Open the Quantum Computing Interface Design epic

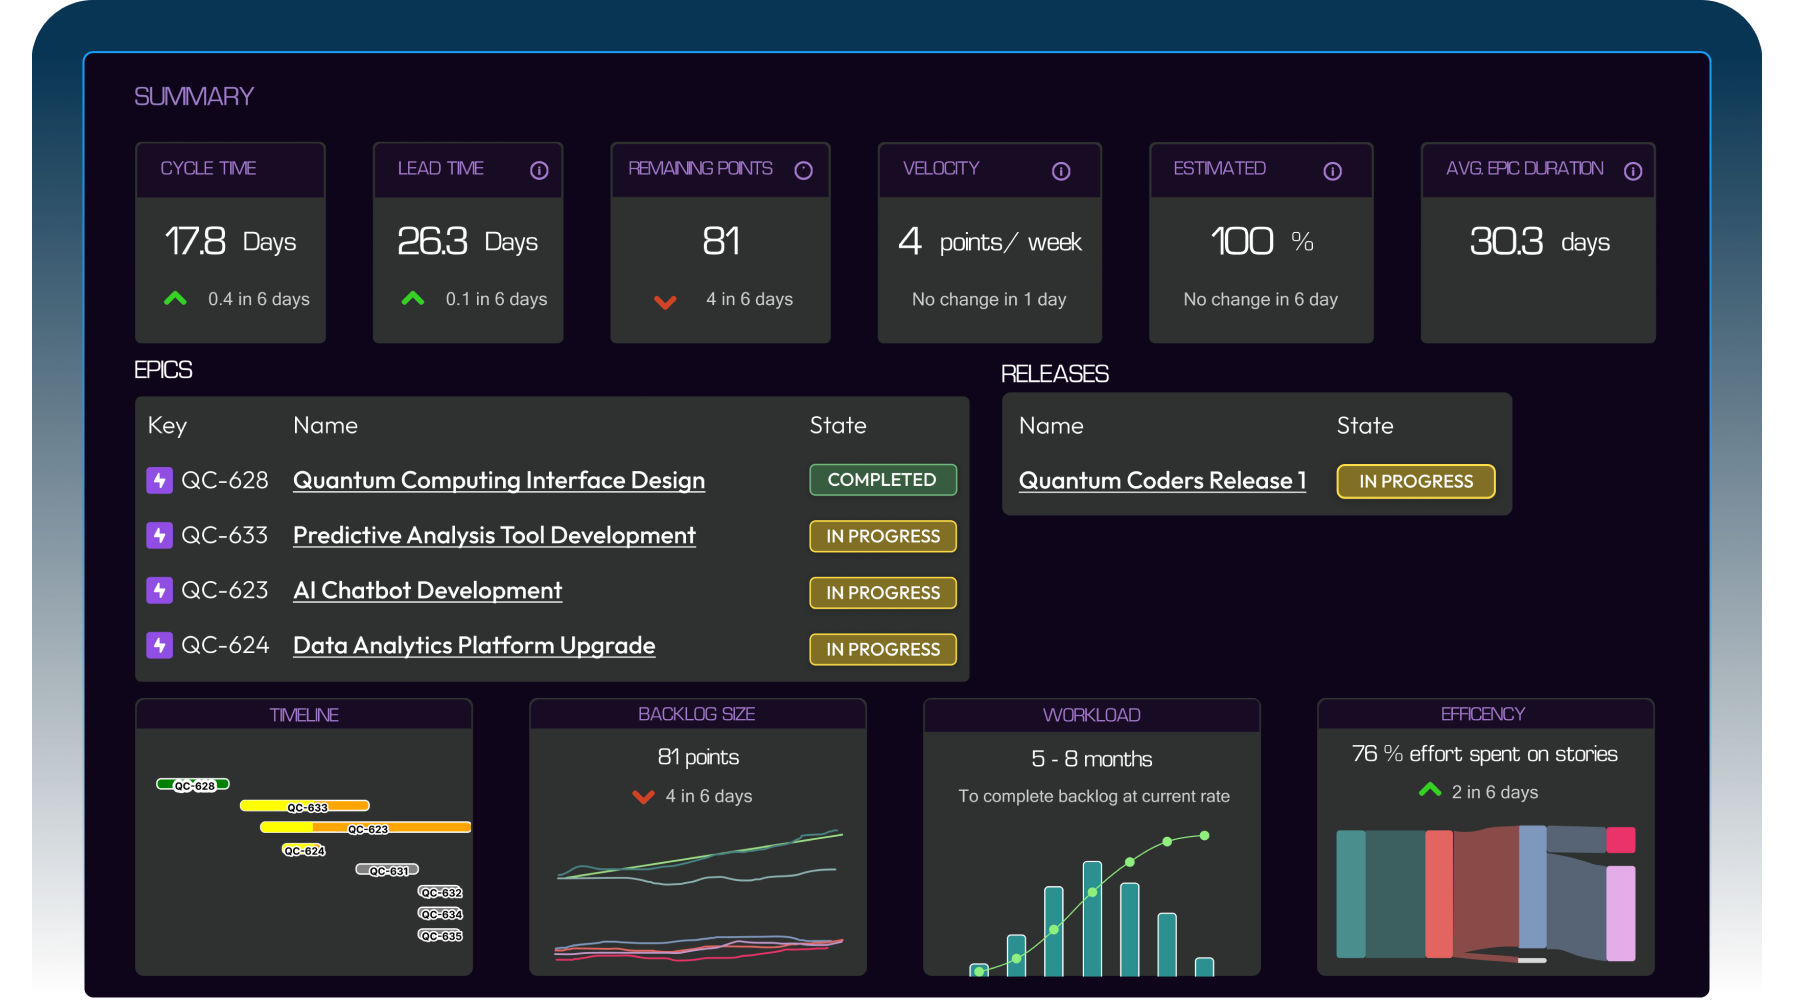(x=498, y=481)
